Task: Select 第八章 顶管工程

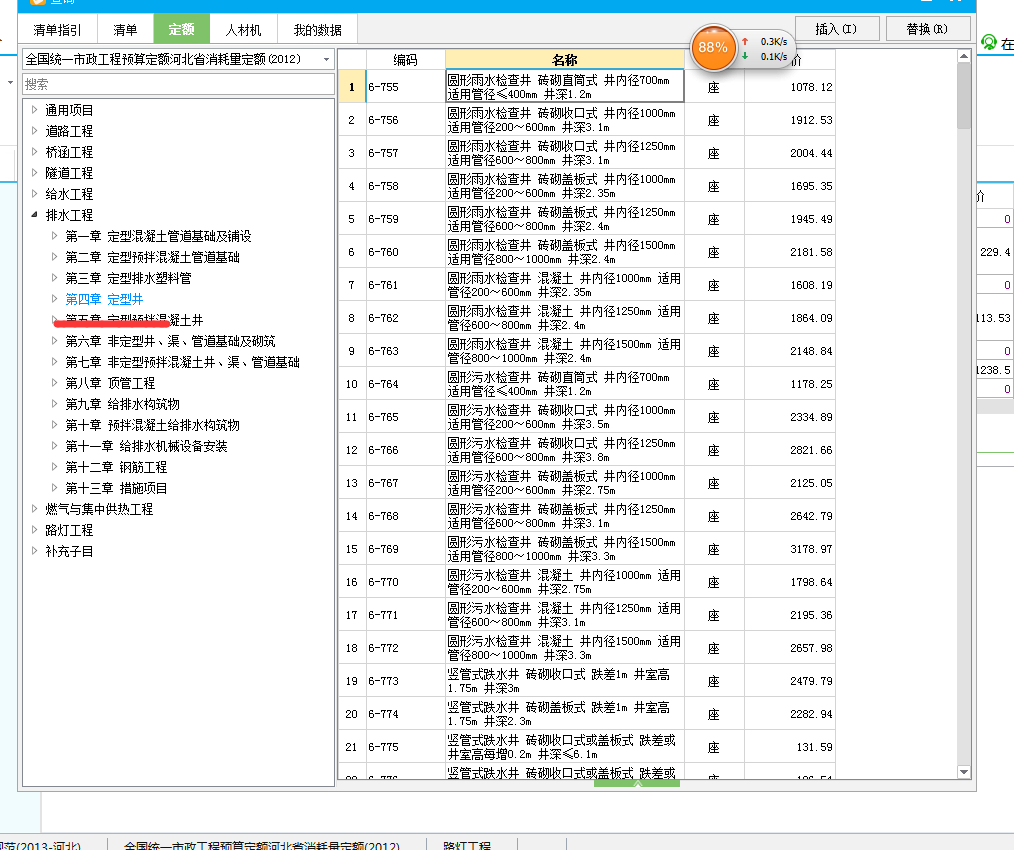Action: 110,383
